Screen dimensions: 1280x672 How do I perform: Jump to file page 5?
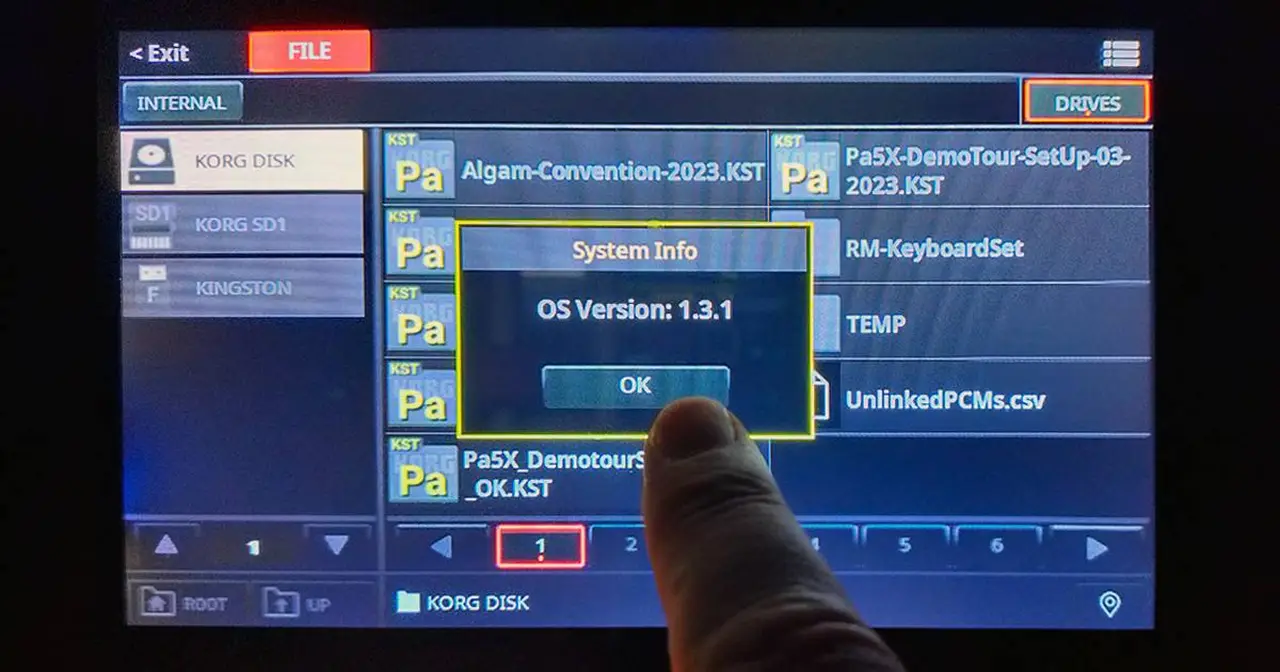(x=904, y=546)
